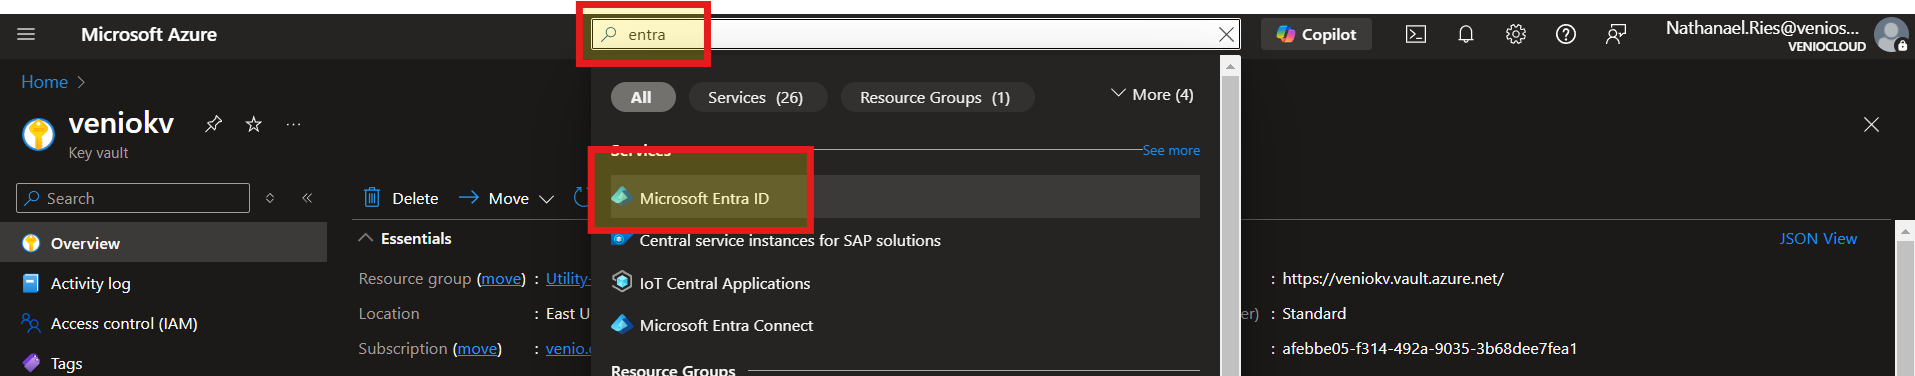Screen dimensions: 1915x376
Task: Open the portal Settings gear
Action: coord(1516,34)
